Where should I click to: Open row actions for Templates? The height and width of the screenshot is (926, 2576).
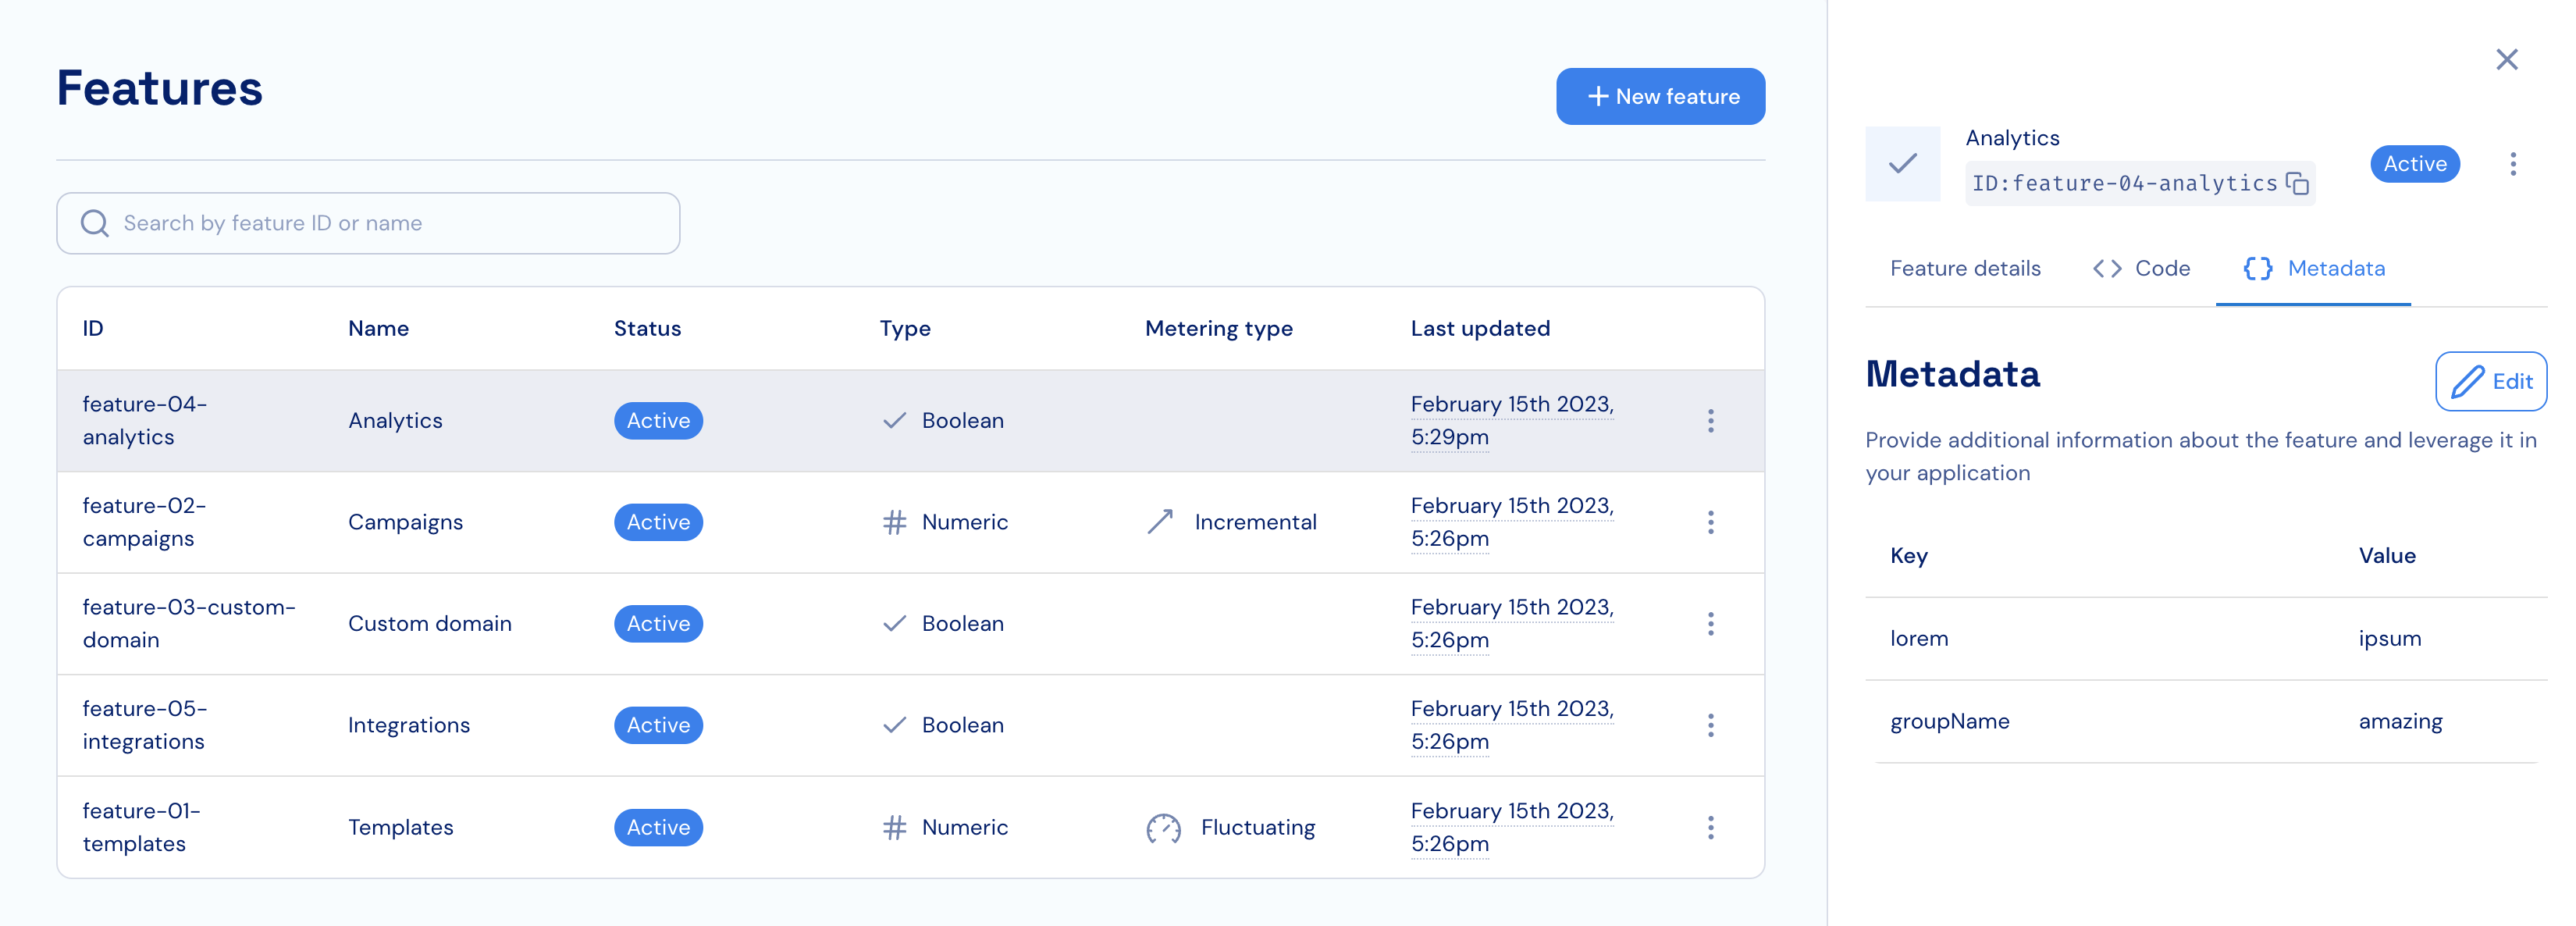1710,827
